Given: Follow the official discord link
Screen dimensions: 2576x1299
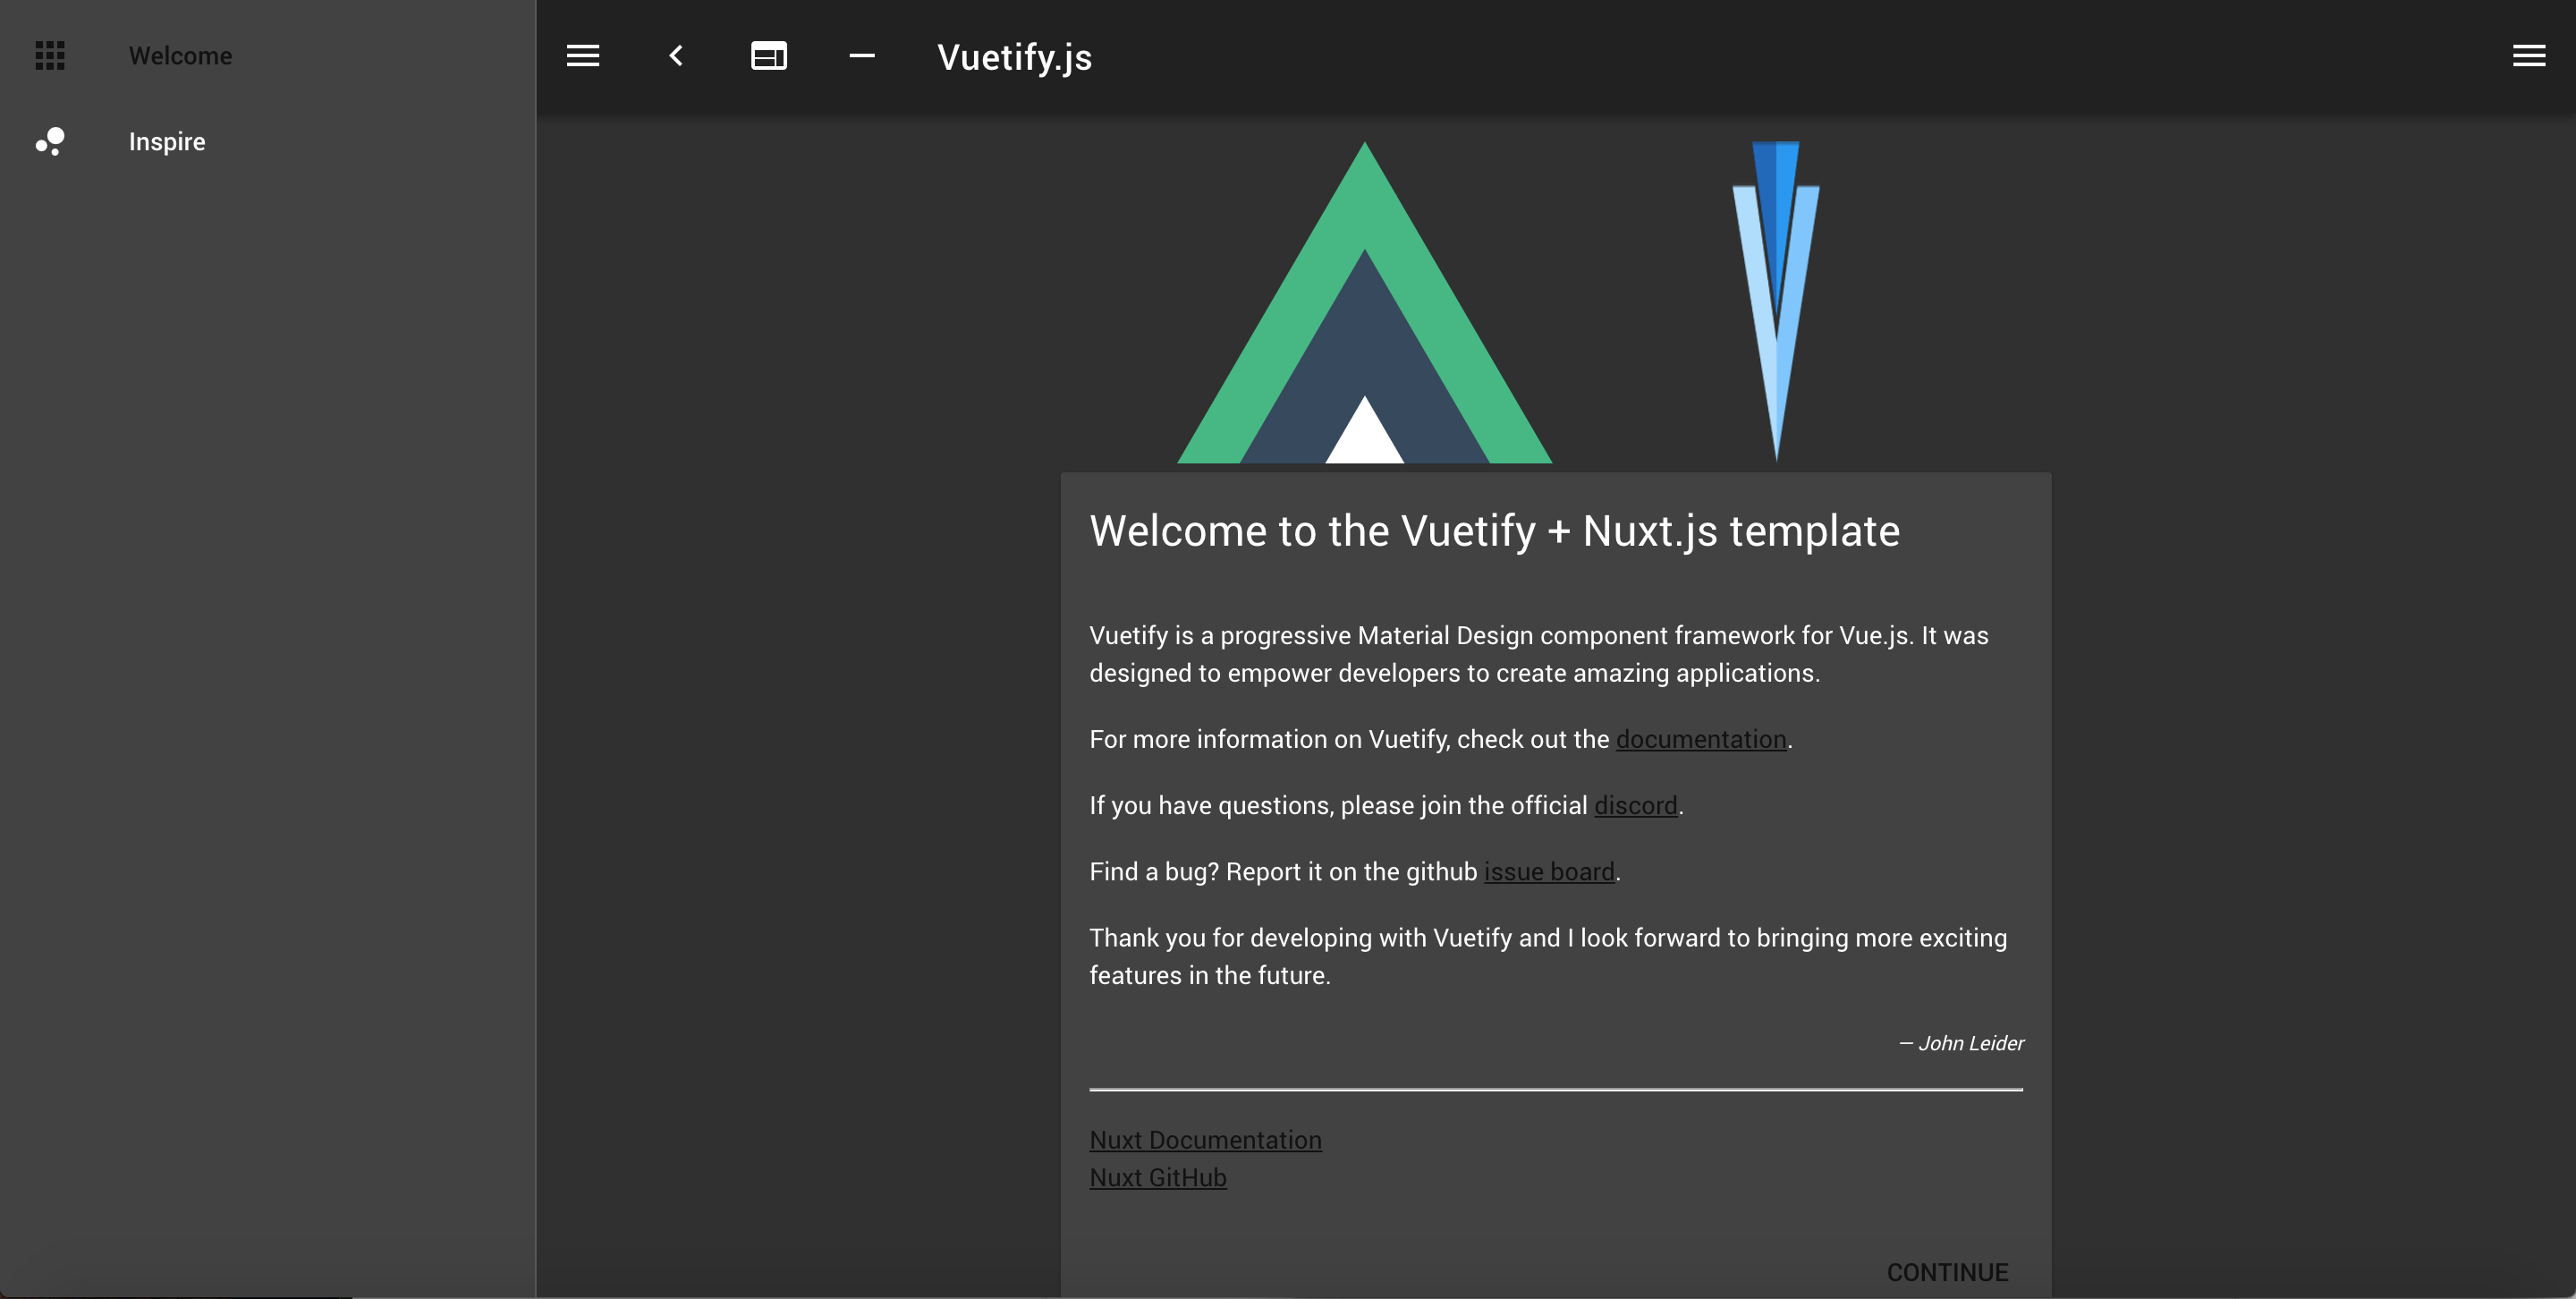Looking at the screenshot, I should pos(1635,805).
